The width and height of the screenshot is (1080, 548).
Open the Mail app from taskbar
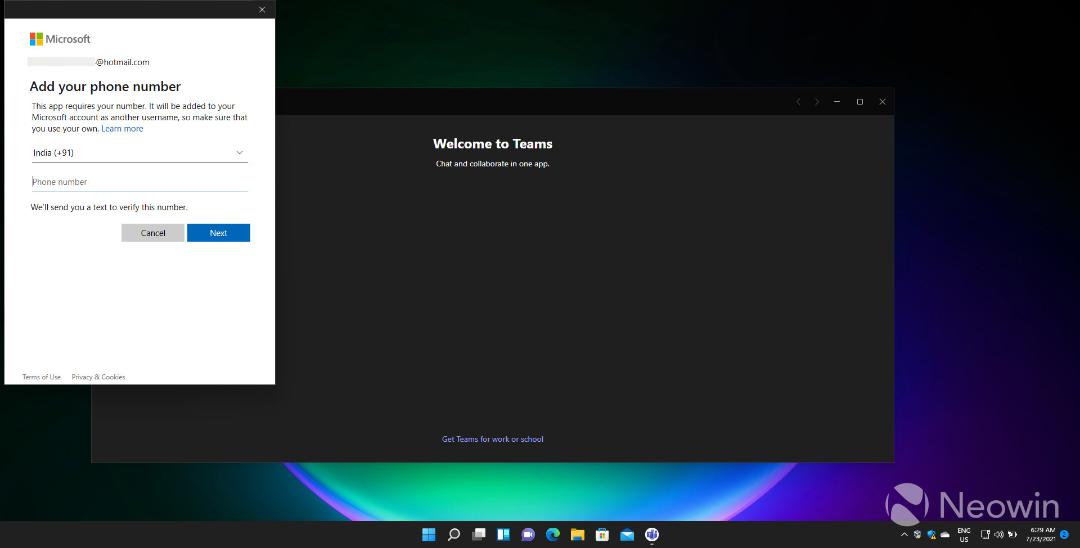click(x=627, y=534)
